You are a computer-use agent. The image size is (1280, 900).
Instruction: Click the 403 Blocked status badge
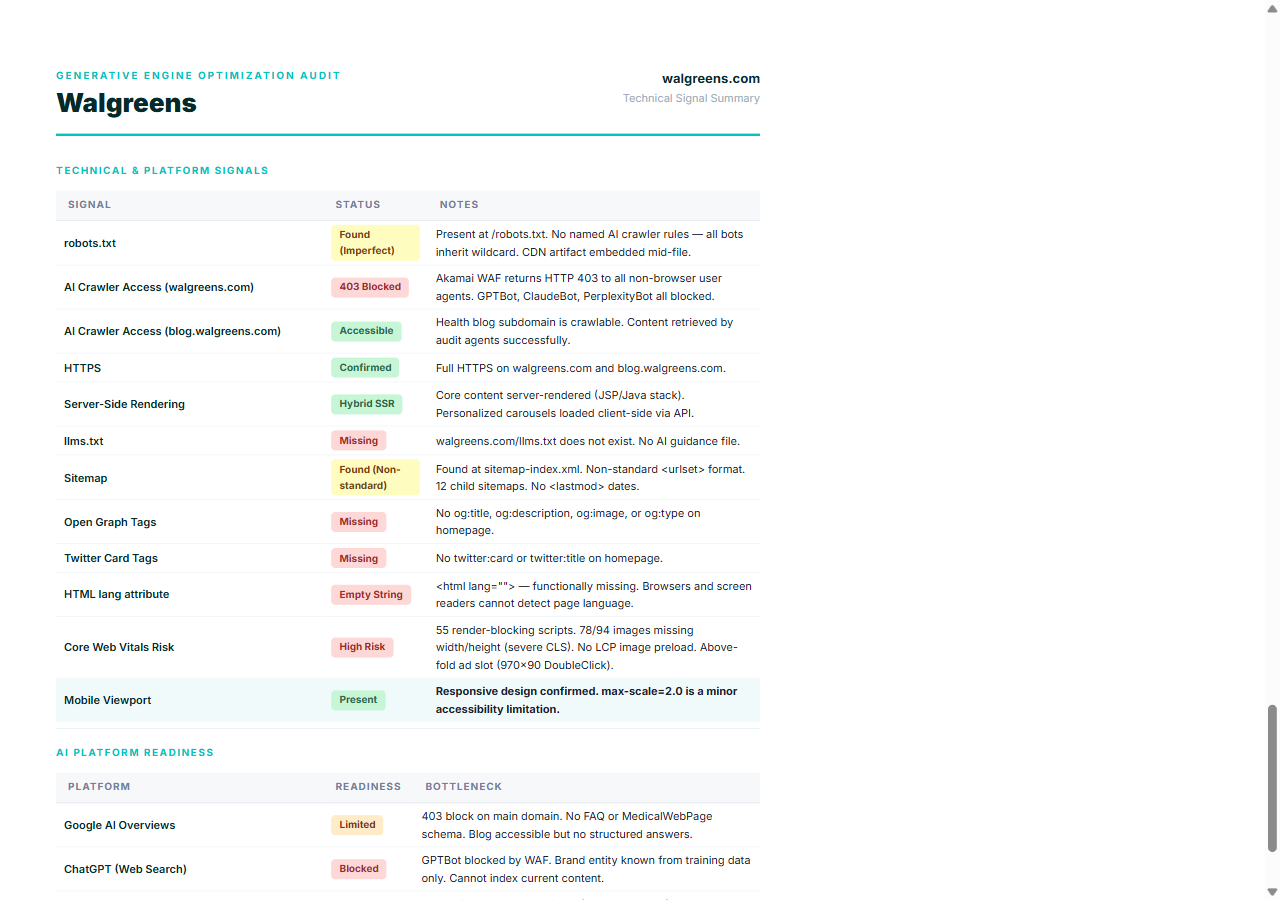pos(370,287)
